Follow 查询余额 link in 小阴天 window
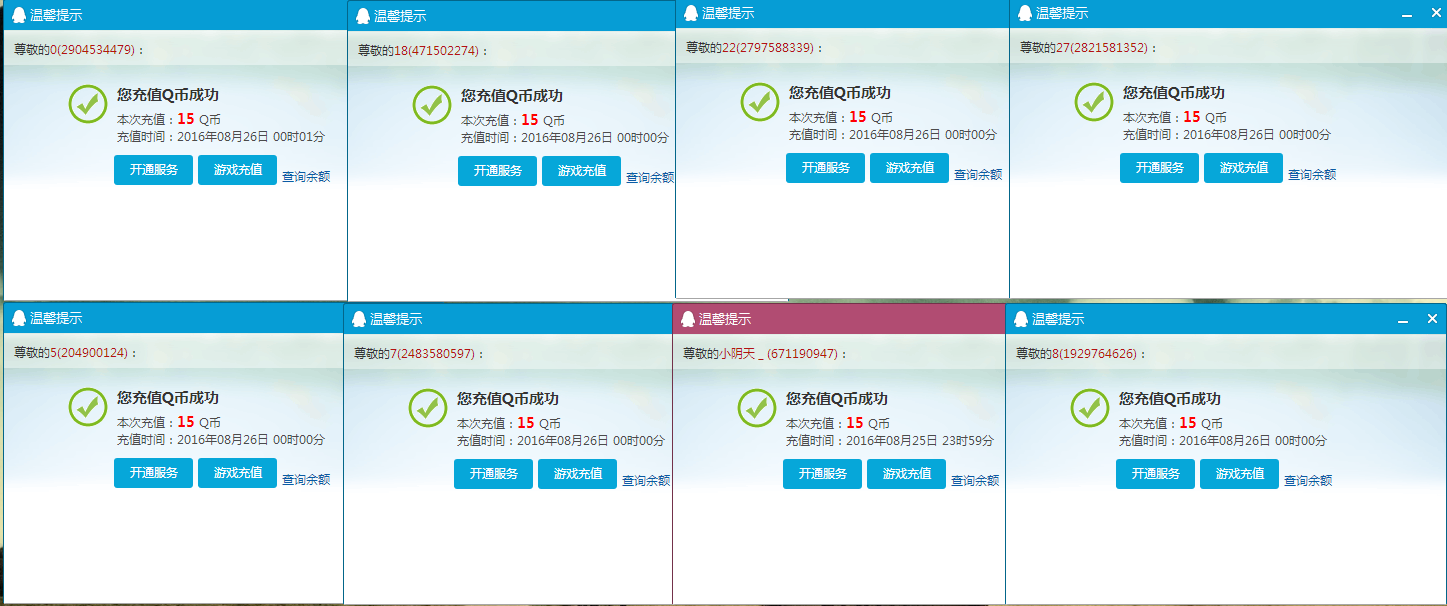Viewport: 1447px width, 606px height. click(975, 481)
